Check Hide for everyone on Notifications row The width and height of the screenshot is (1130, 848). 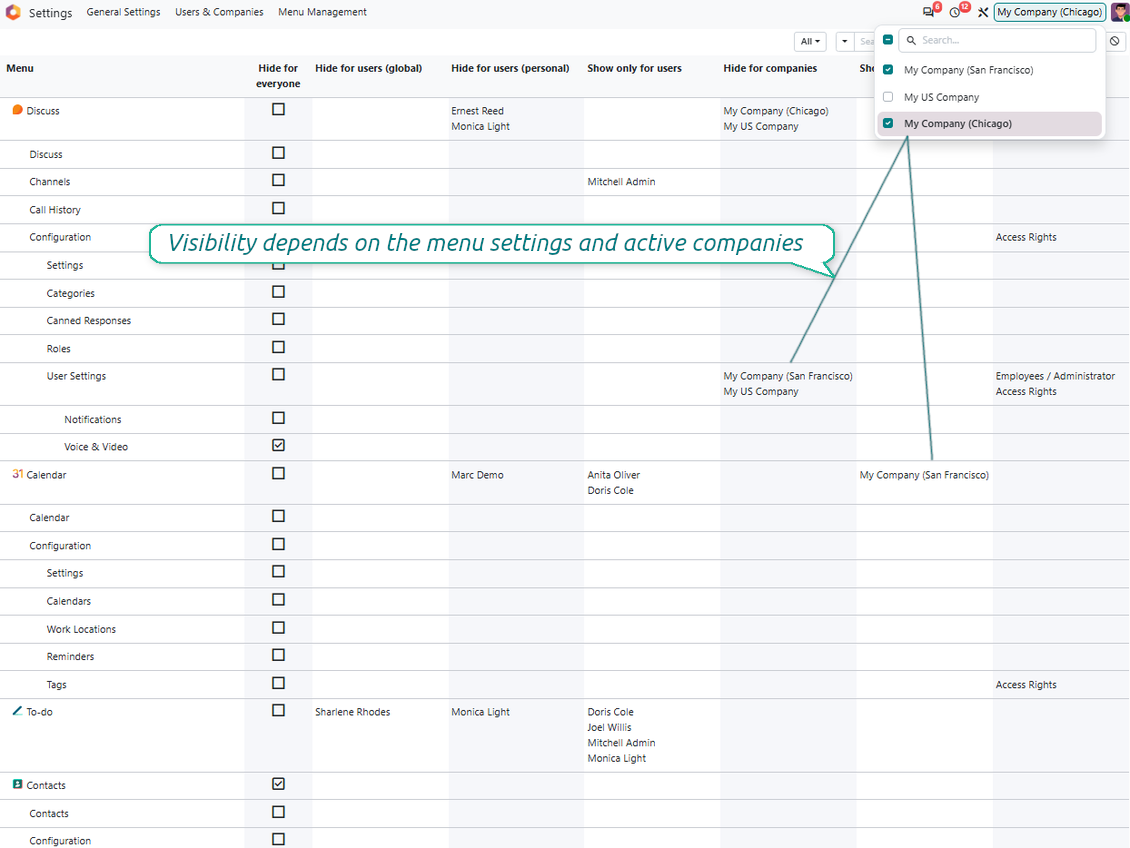pyautogui.click(x=278, y=418)
